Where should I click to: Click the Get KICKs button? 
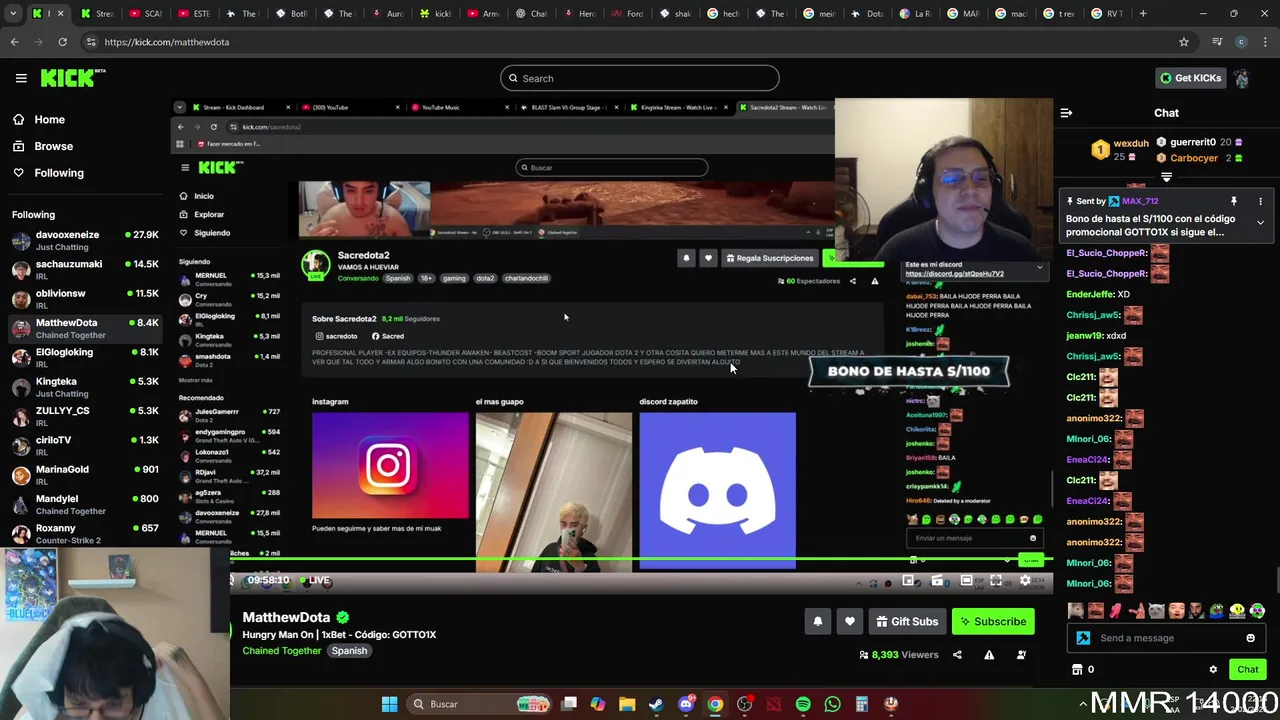tap(1190, 78)
